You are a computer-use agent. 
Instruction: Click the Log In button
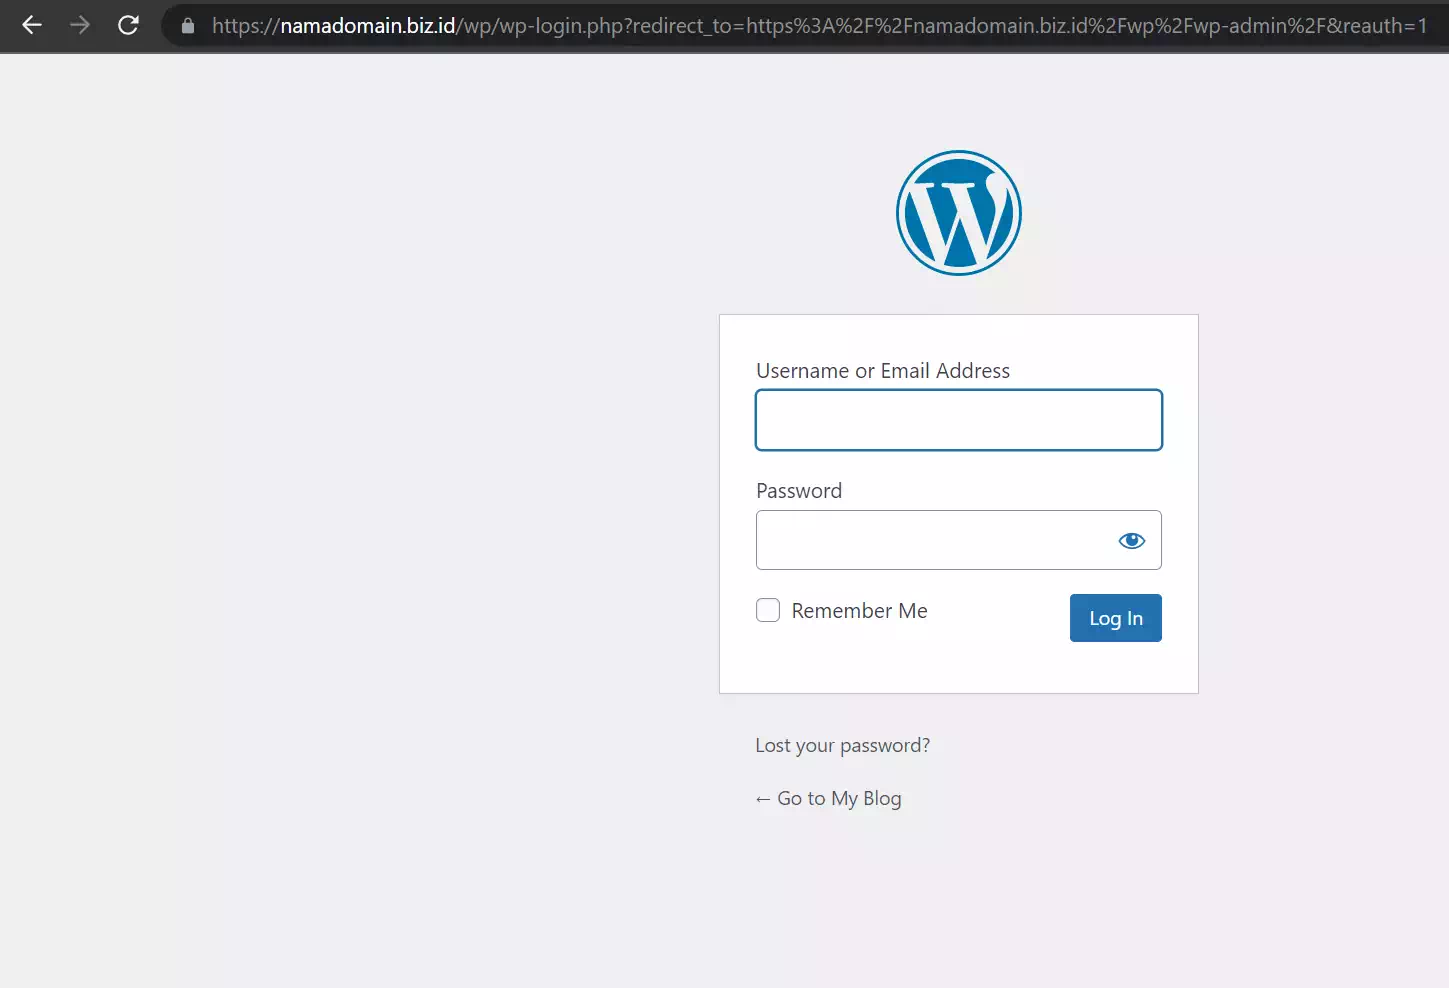coord(1116,618)
